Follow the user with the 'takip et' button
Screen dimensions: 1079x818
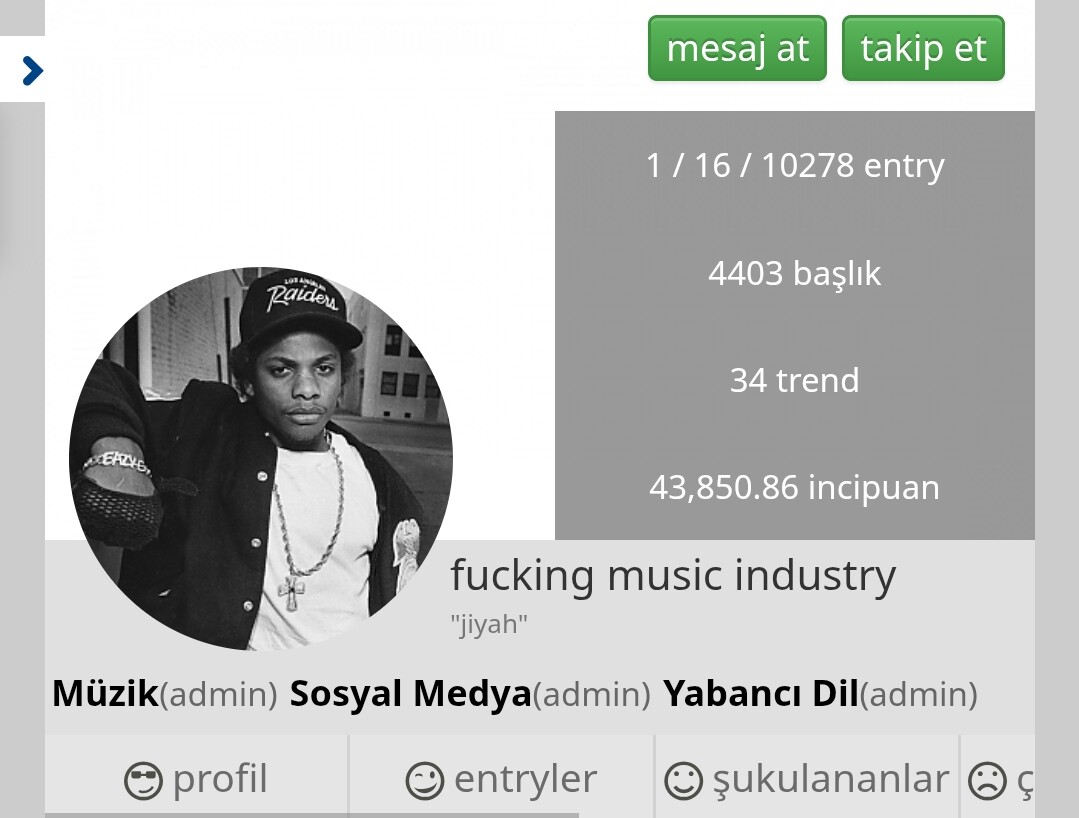click(x=923, y=48)
